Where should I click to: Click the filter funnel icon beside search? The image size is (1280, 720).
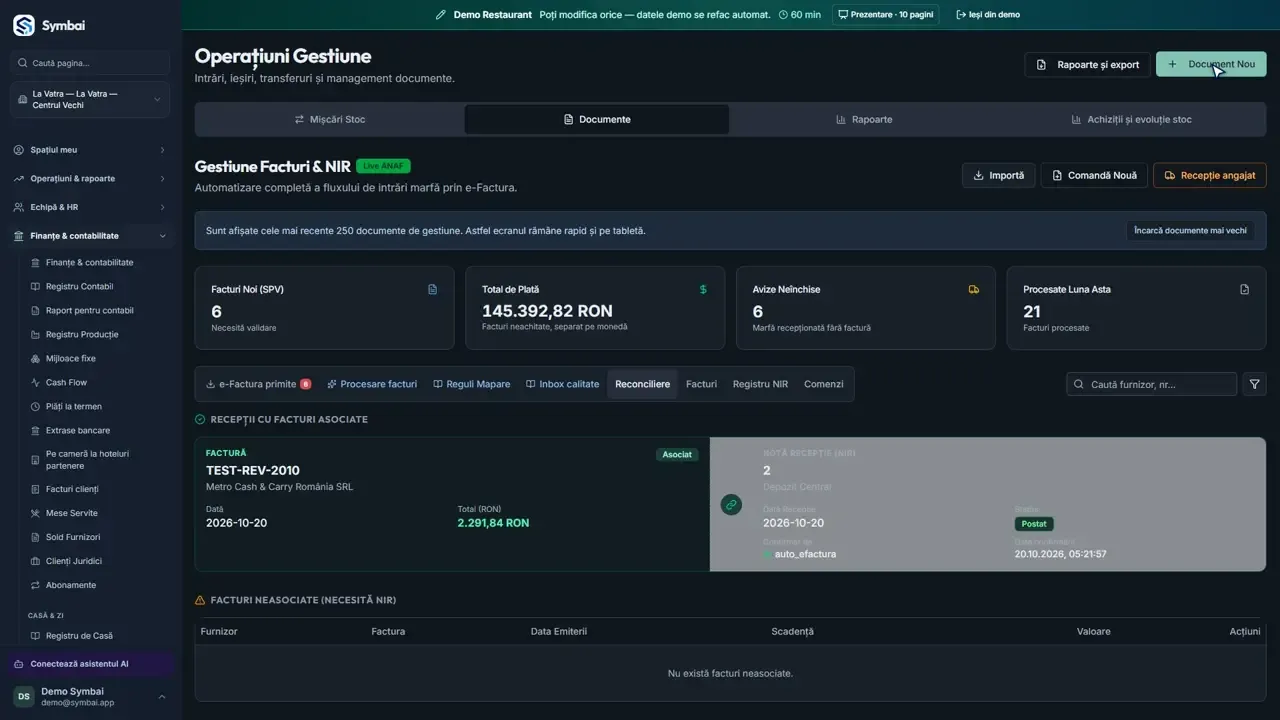(x=1254, y=384)
